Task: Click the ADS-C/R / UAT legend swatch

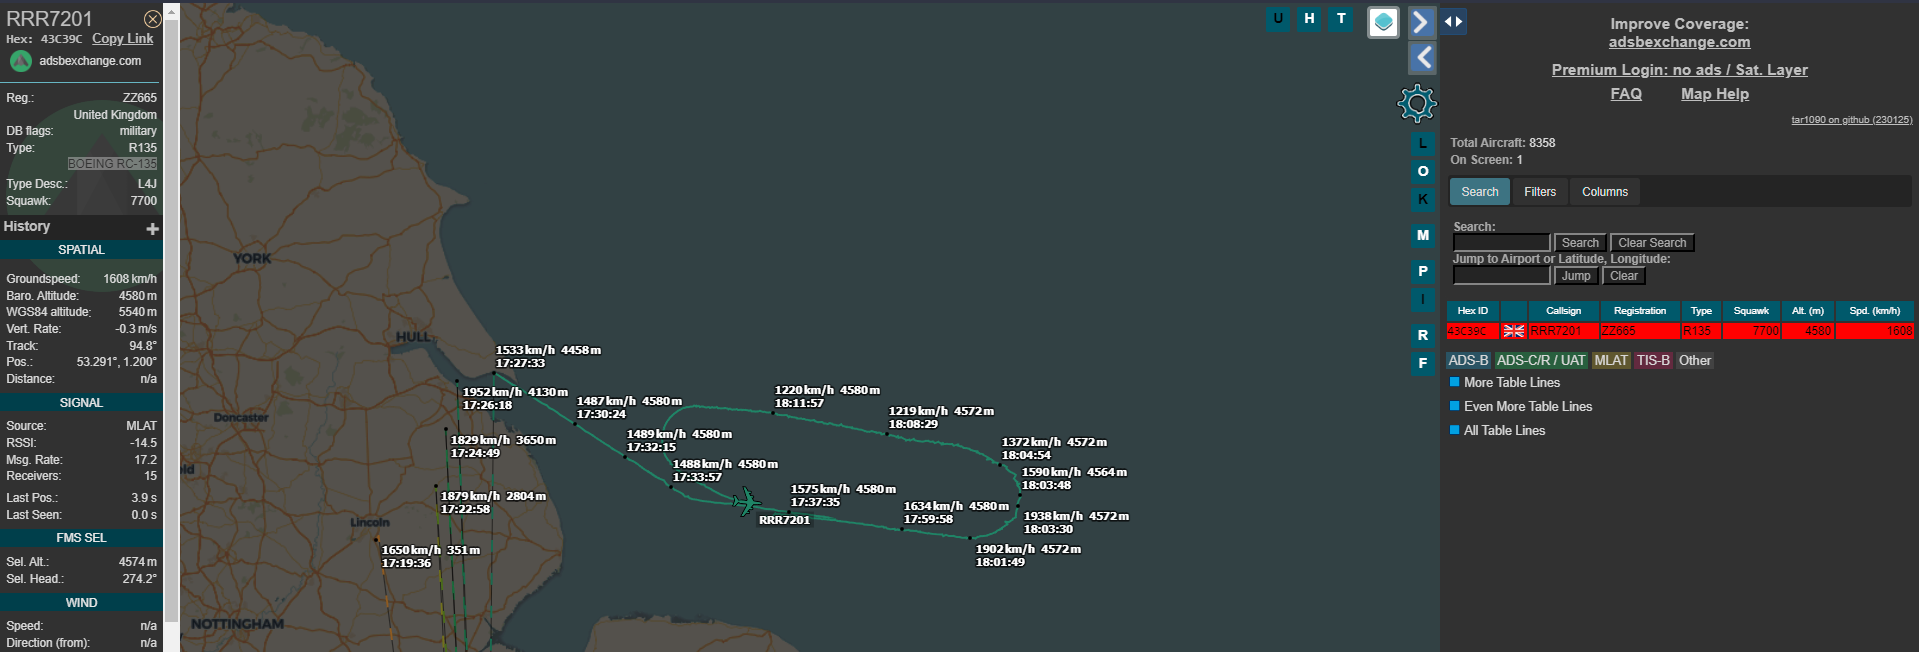Action: 1541,360
